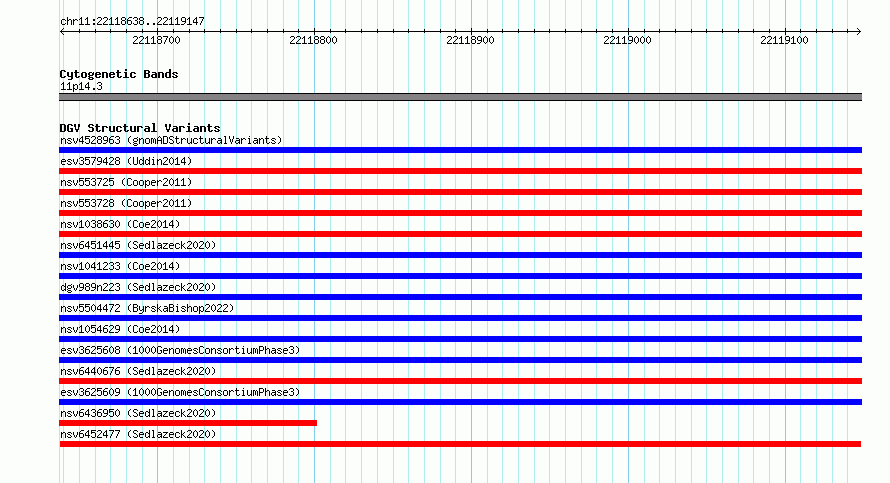Screen dimensions: 890x483
Task: Click the red bar for esv3579428
Action: click(460, 171)
